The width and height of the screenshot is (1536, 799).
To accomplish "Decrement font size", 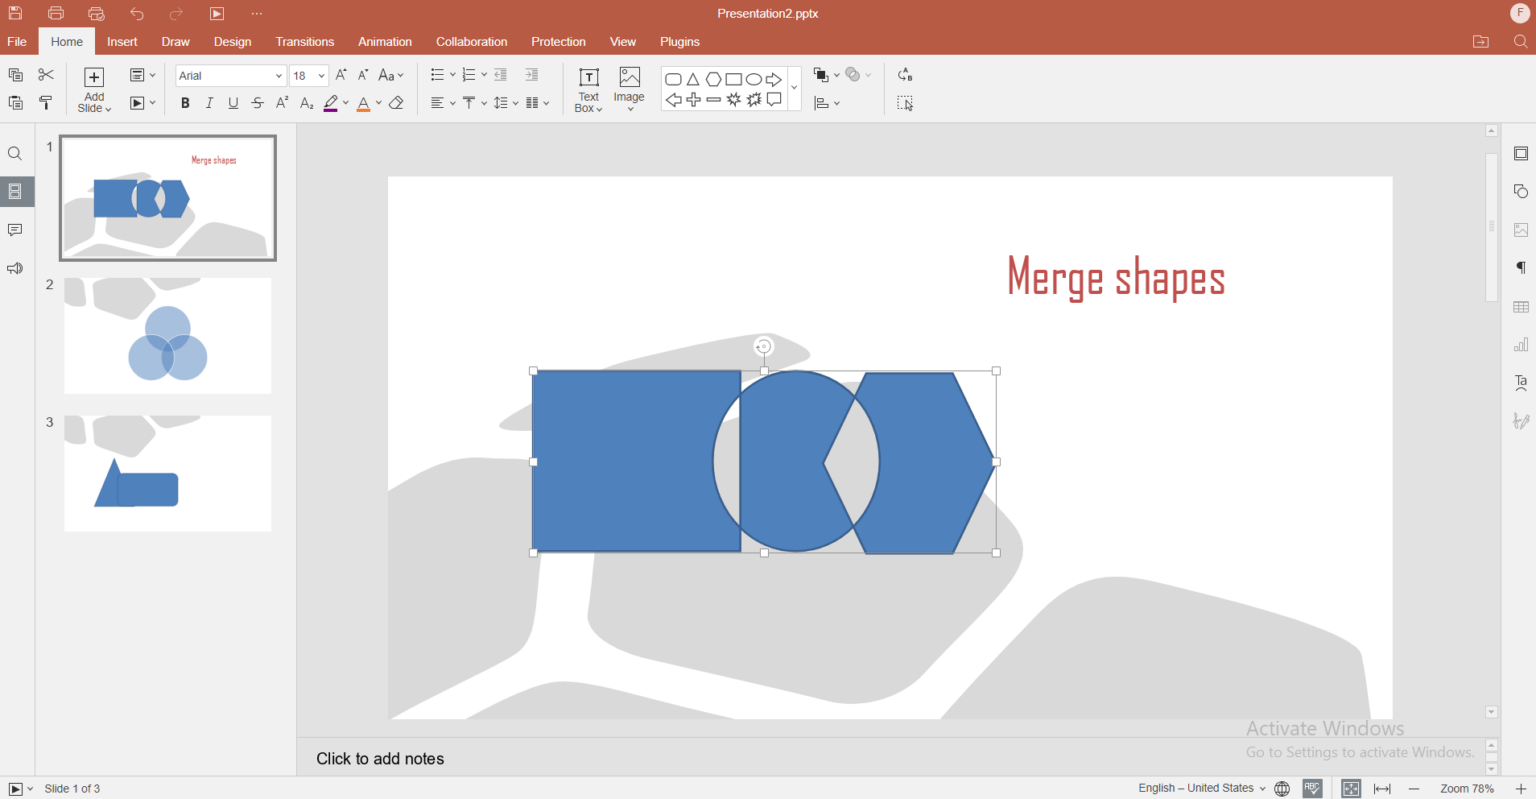I will (x=363, y=75).
